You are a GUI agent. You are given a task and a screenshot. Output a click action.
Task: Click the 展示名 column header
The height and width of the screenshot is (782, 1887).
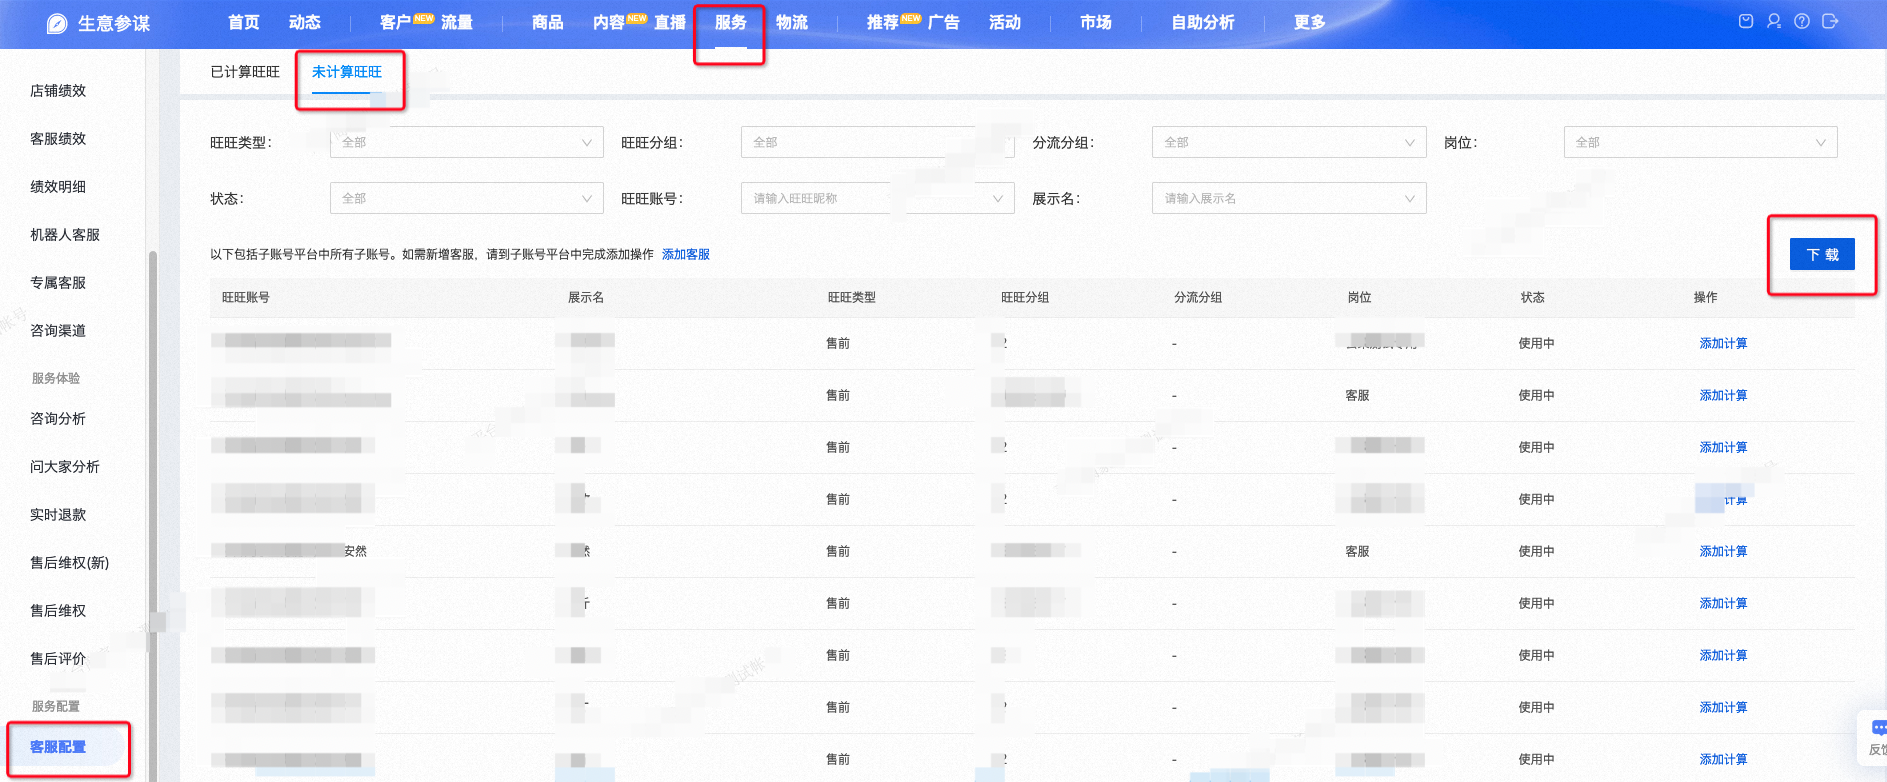point(586,297)
